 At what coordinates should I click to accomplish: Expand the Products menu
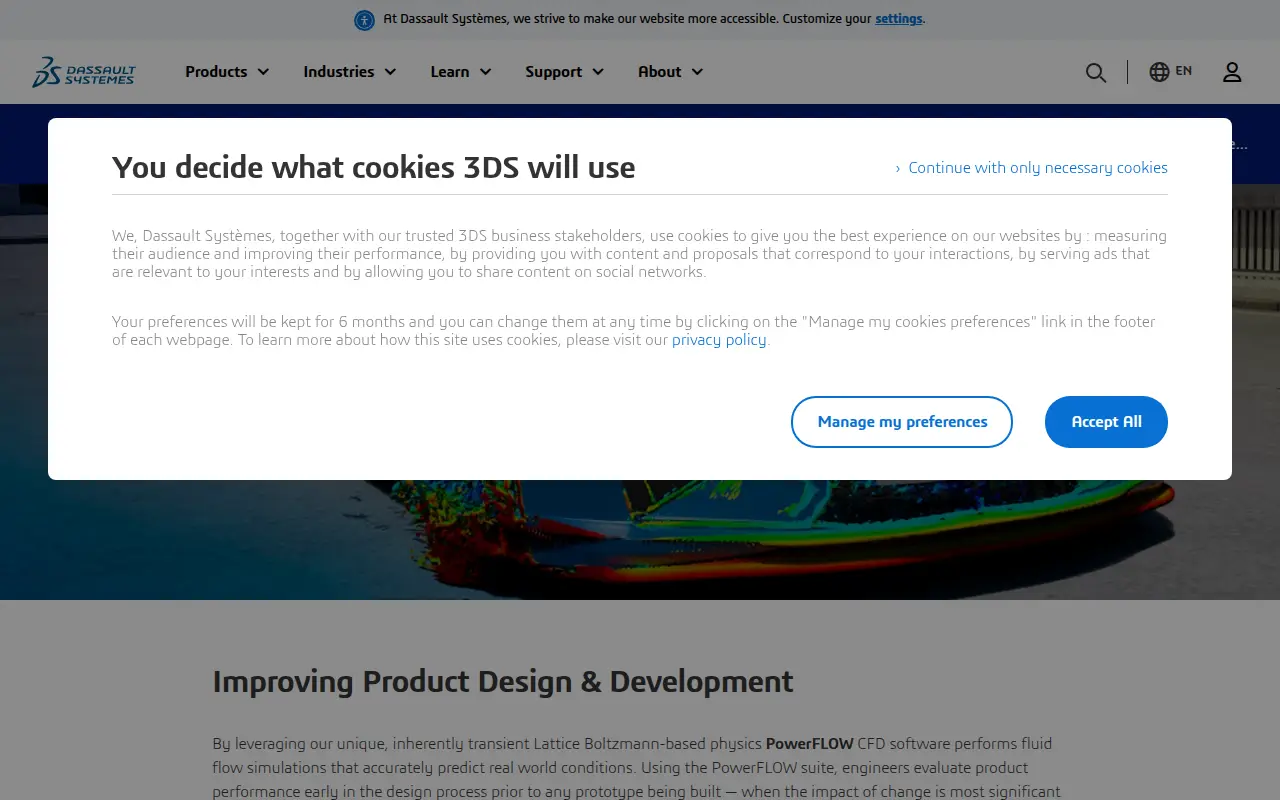pos(227,72)
